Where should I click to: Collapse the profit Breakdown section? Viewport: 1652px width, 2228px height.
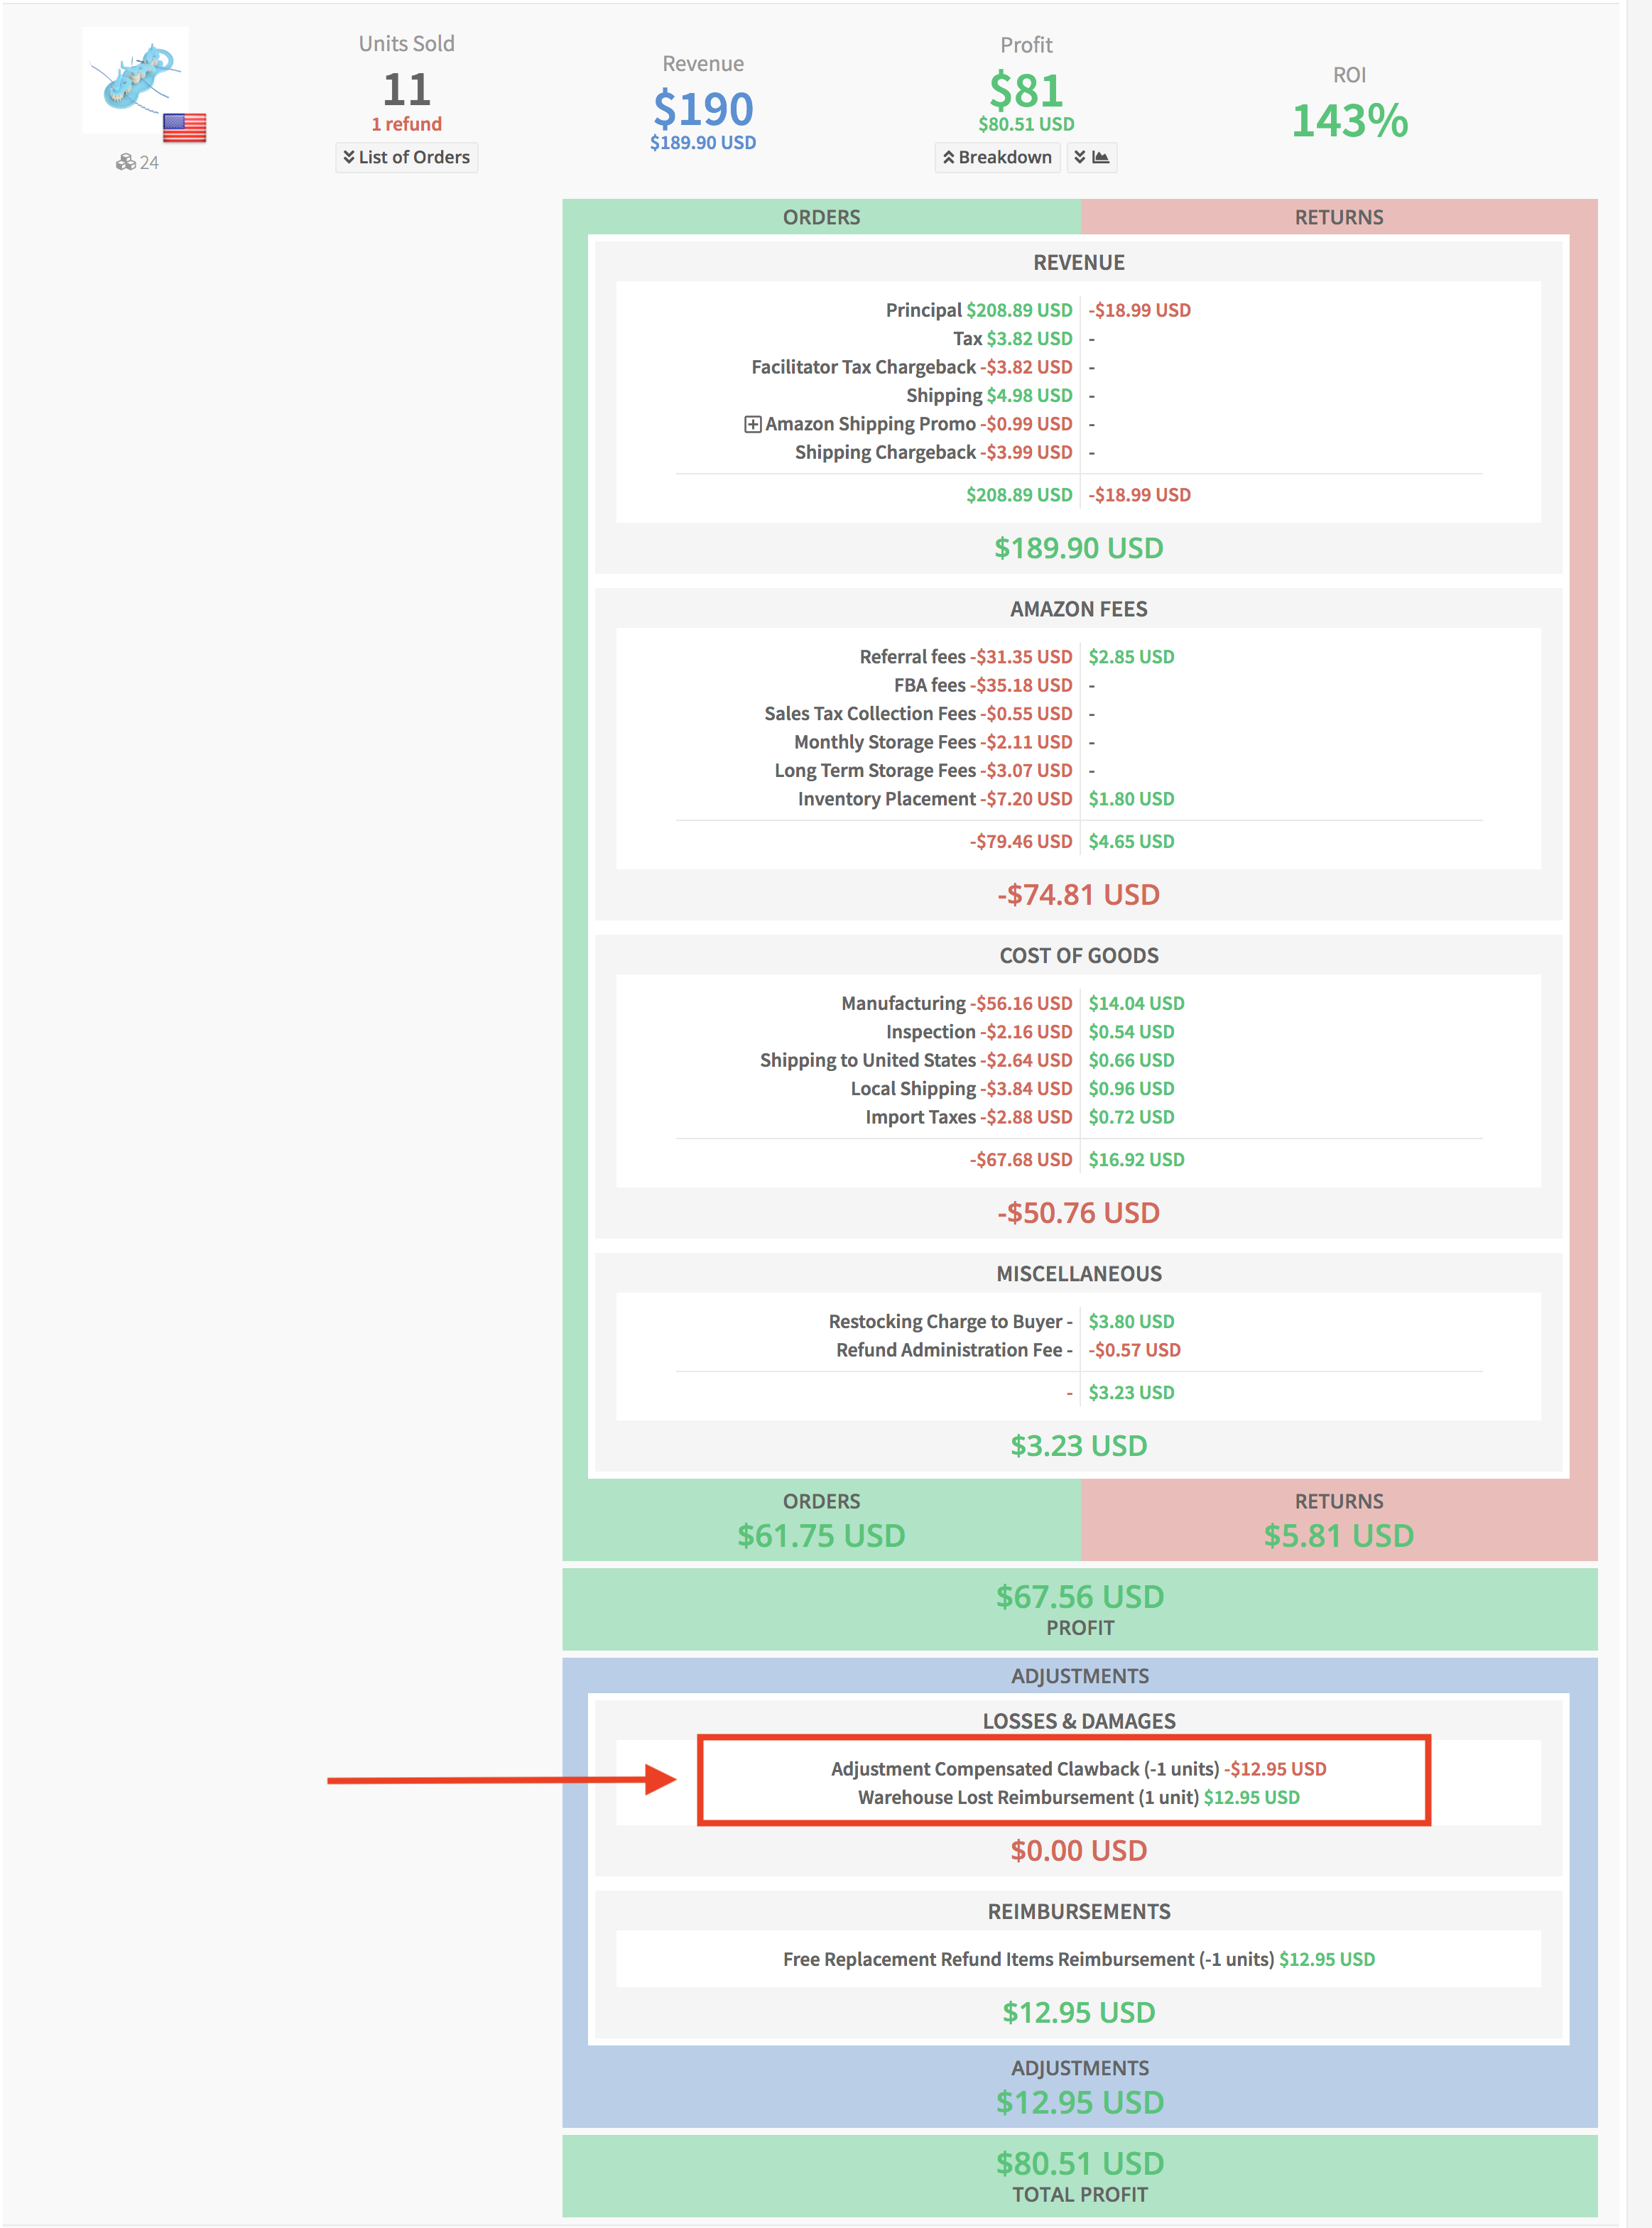997,157
